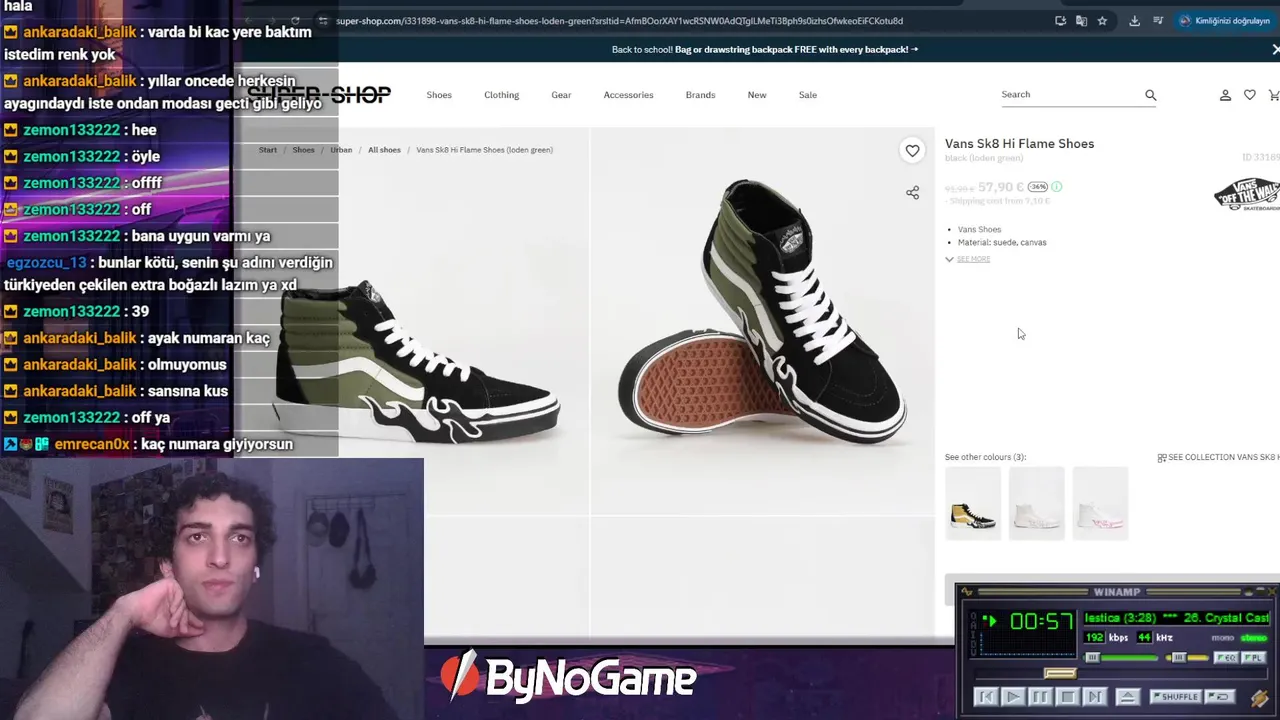1280x720 pixels.
Task: Open the Clothing menu
Action: pyautogui.click(x=501, y=95)
